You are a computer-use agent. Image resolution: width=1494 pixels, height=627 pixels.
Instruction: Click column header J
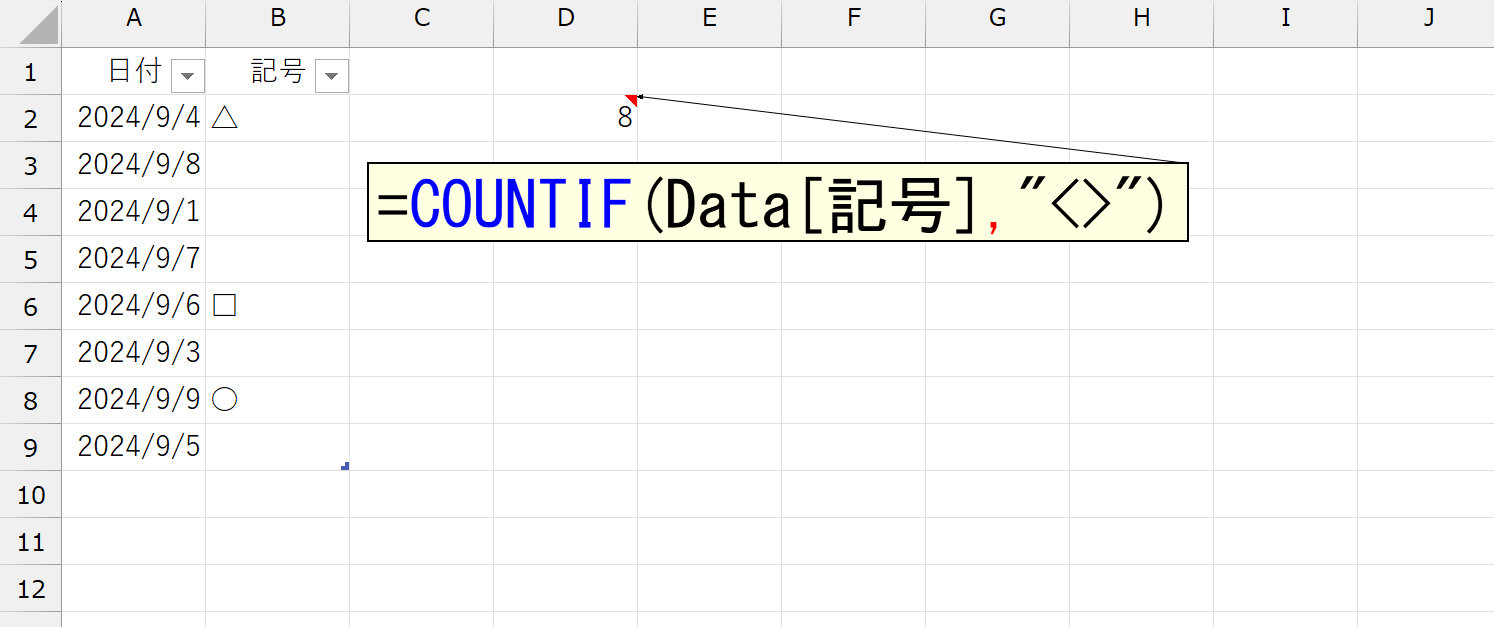coord(1428,18)
